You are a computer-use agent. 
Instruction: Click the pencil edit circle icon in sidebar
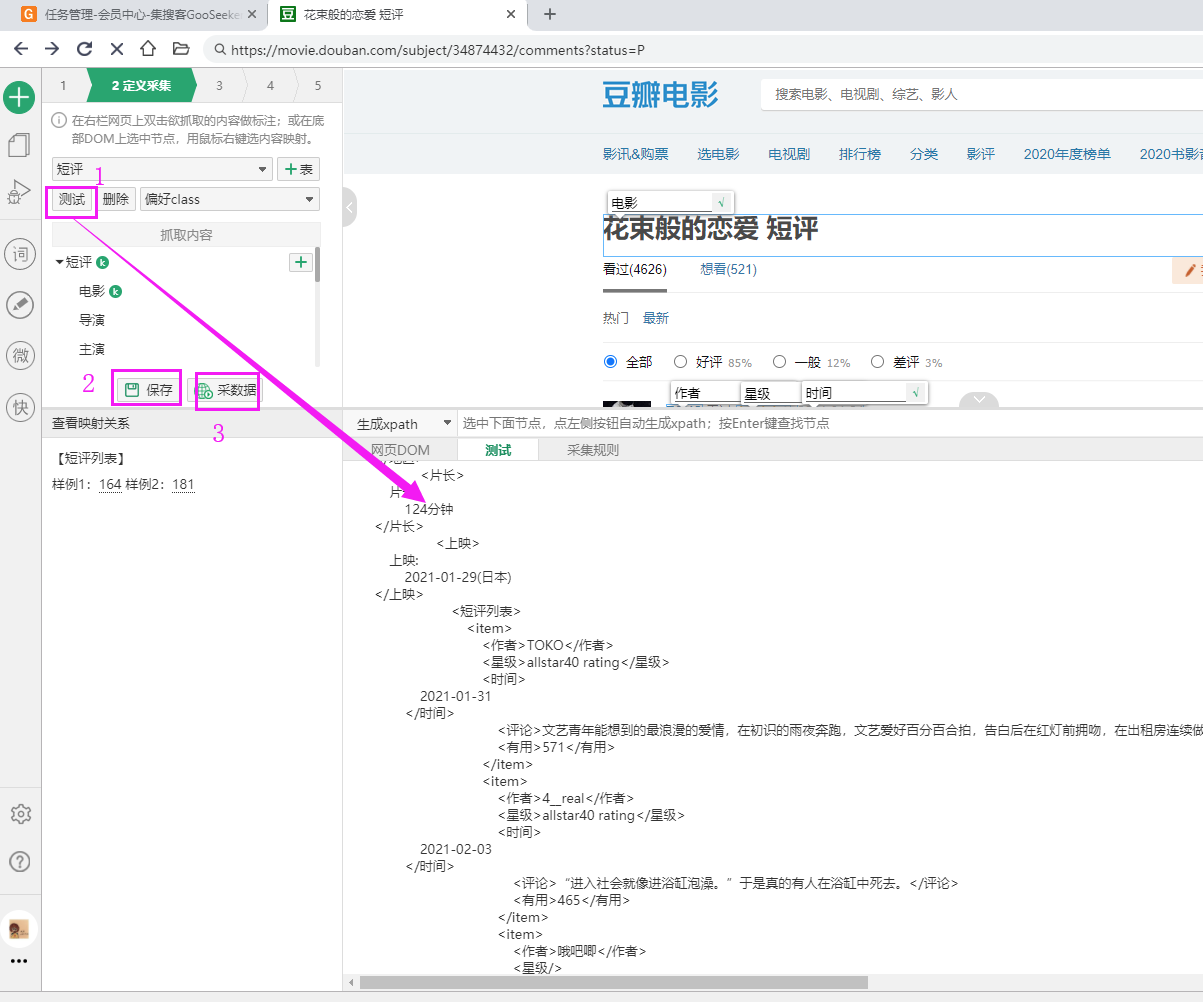[20, 305]
